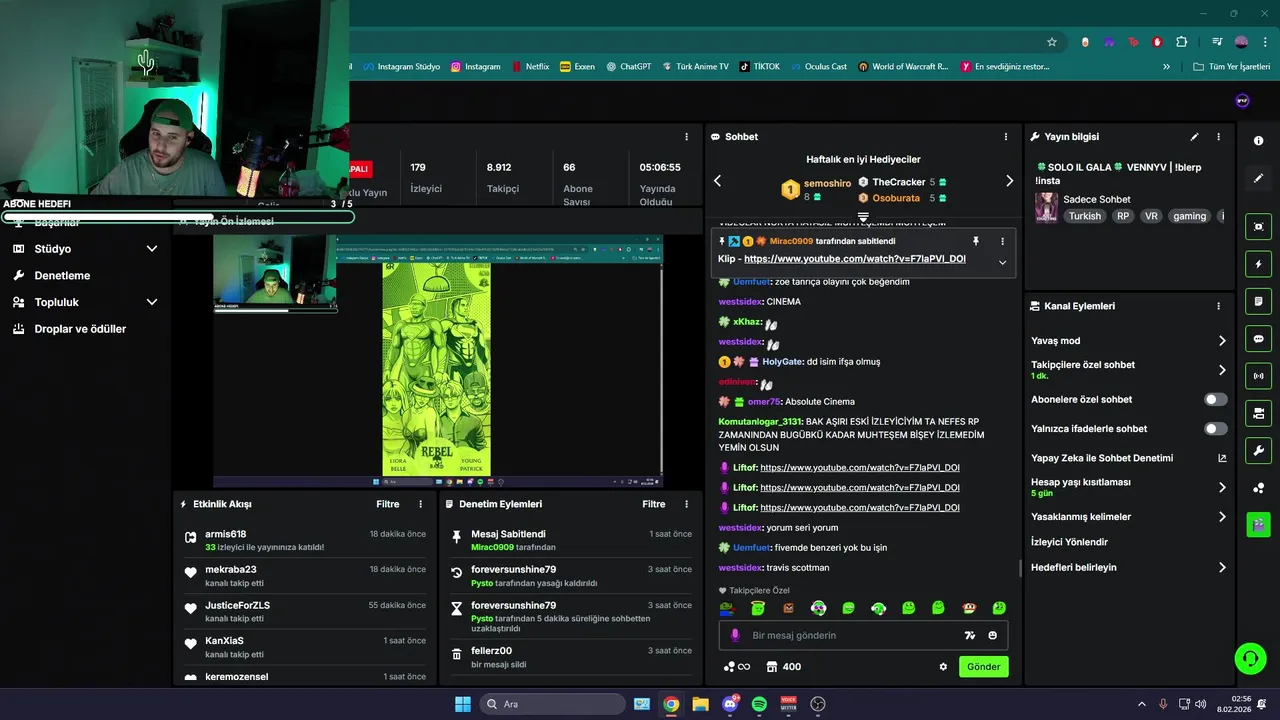Viewport: 1280px width, 720px height.
Task: Open YouTube link in pinned message
Action: 855,259
